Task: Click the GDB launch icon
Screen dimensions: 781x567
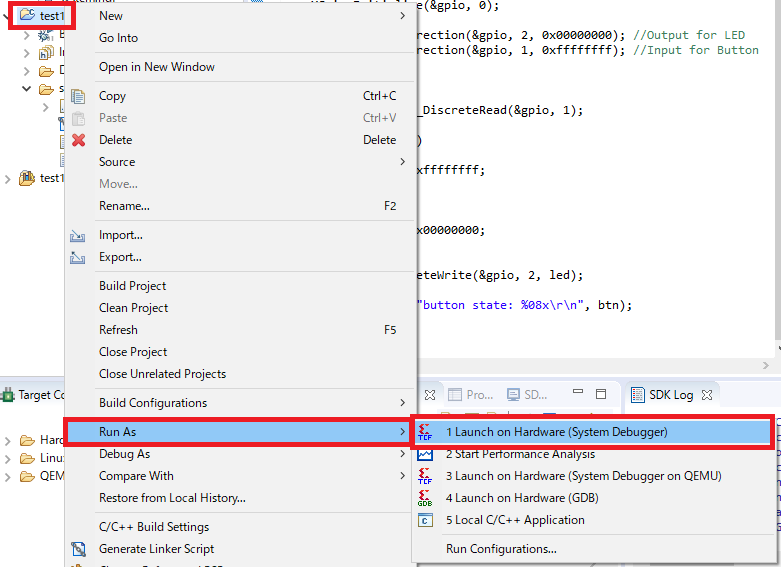Action: coord(425,498)
